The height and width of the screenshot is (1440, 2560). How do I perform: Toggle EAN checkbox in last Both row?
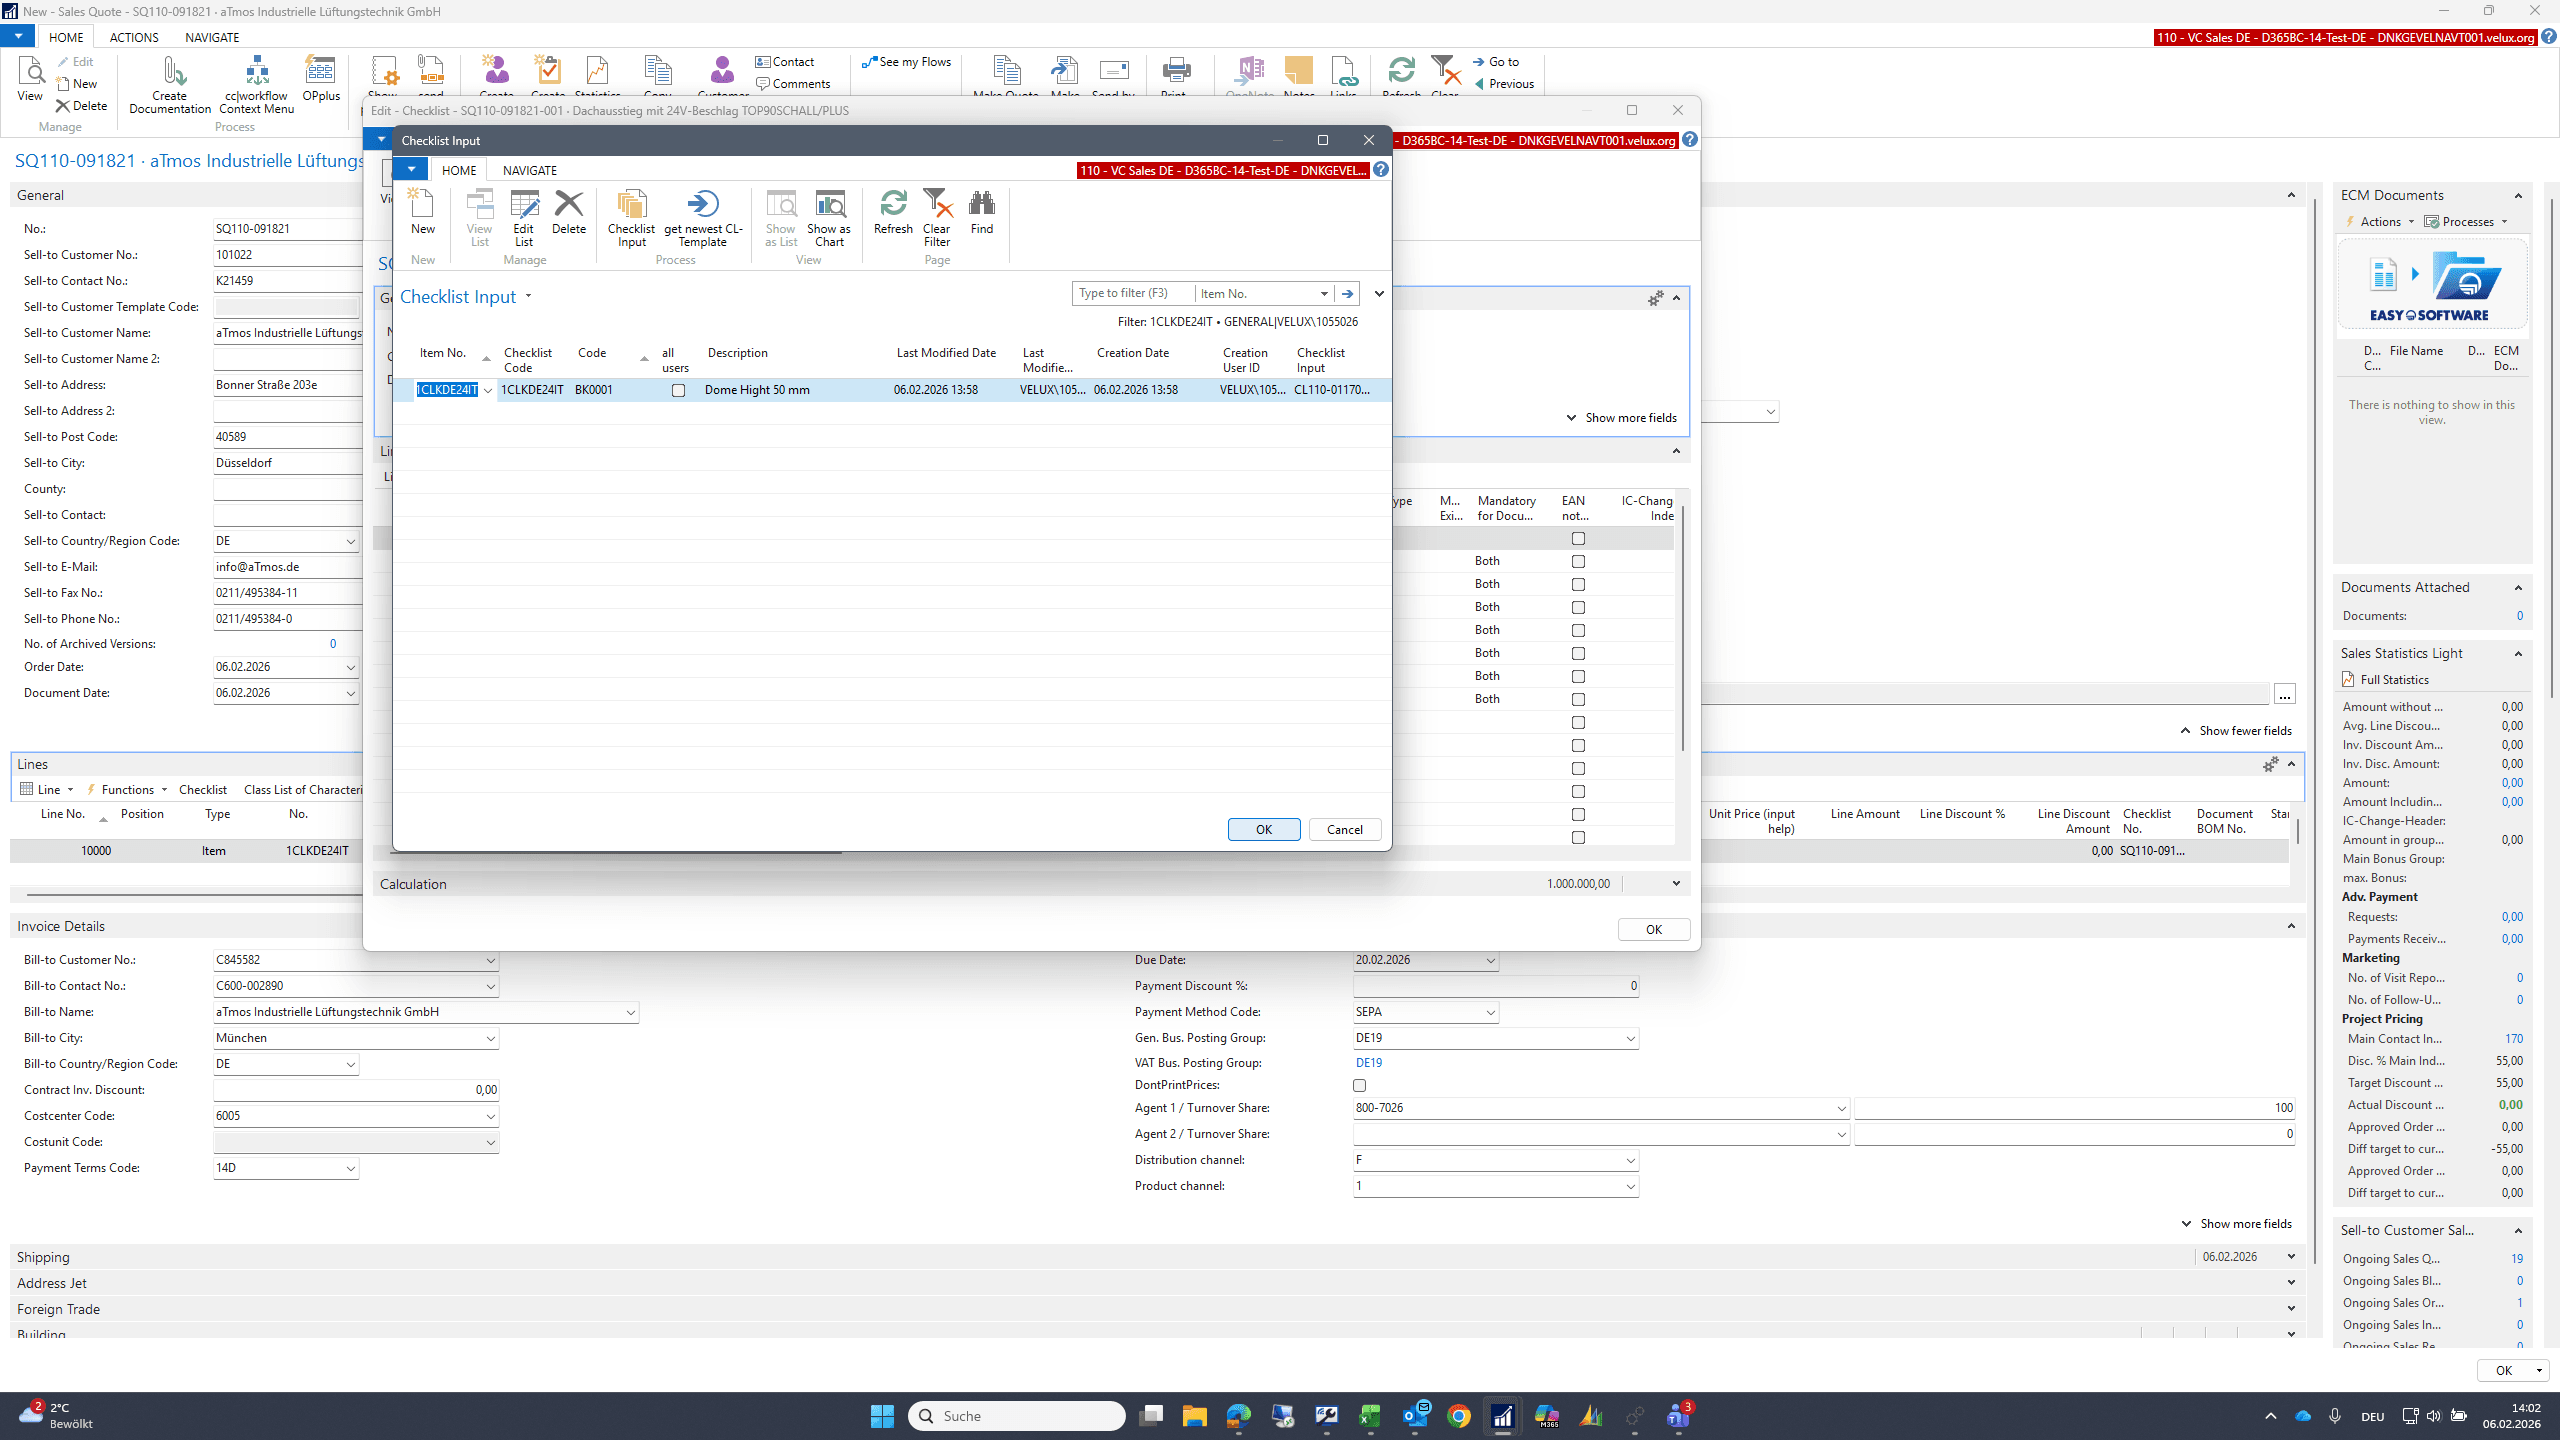click(x=1578, y=699)
